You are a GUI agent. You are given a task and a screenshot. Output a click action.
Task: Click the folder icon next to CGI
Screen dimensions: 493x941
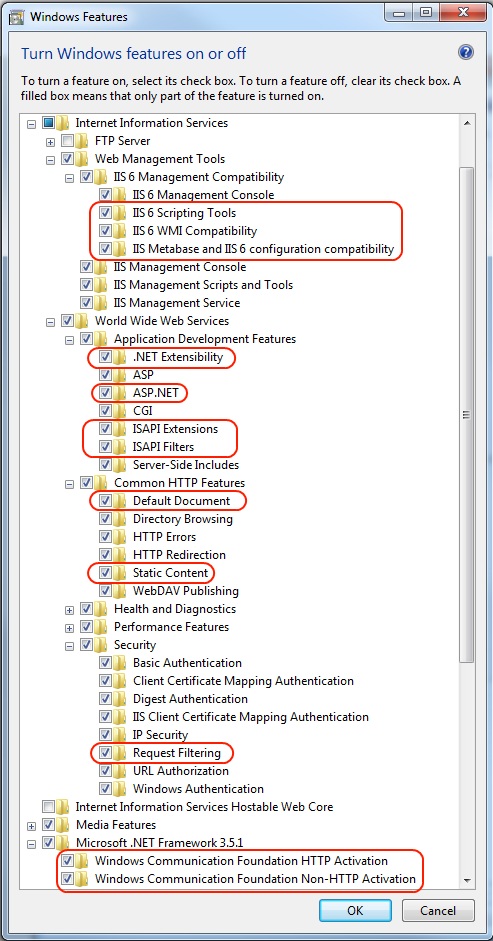[x=121, y=411]
